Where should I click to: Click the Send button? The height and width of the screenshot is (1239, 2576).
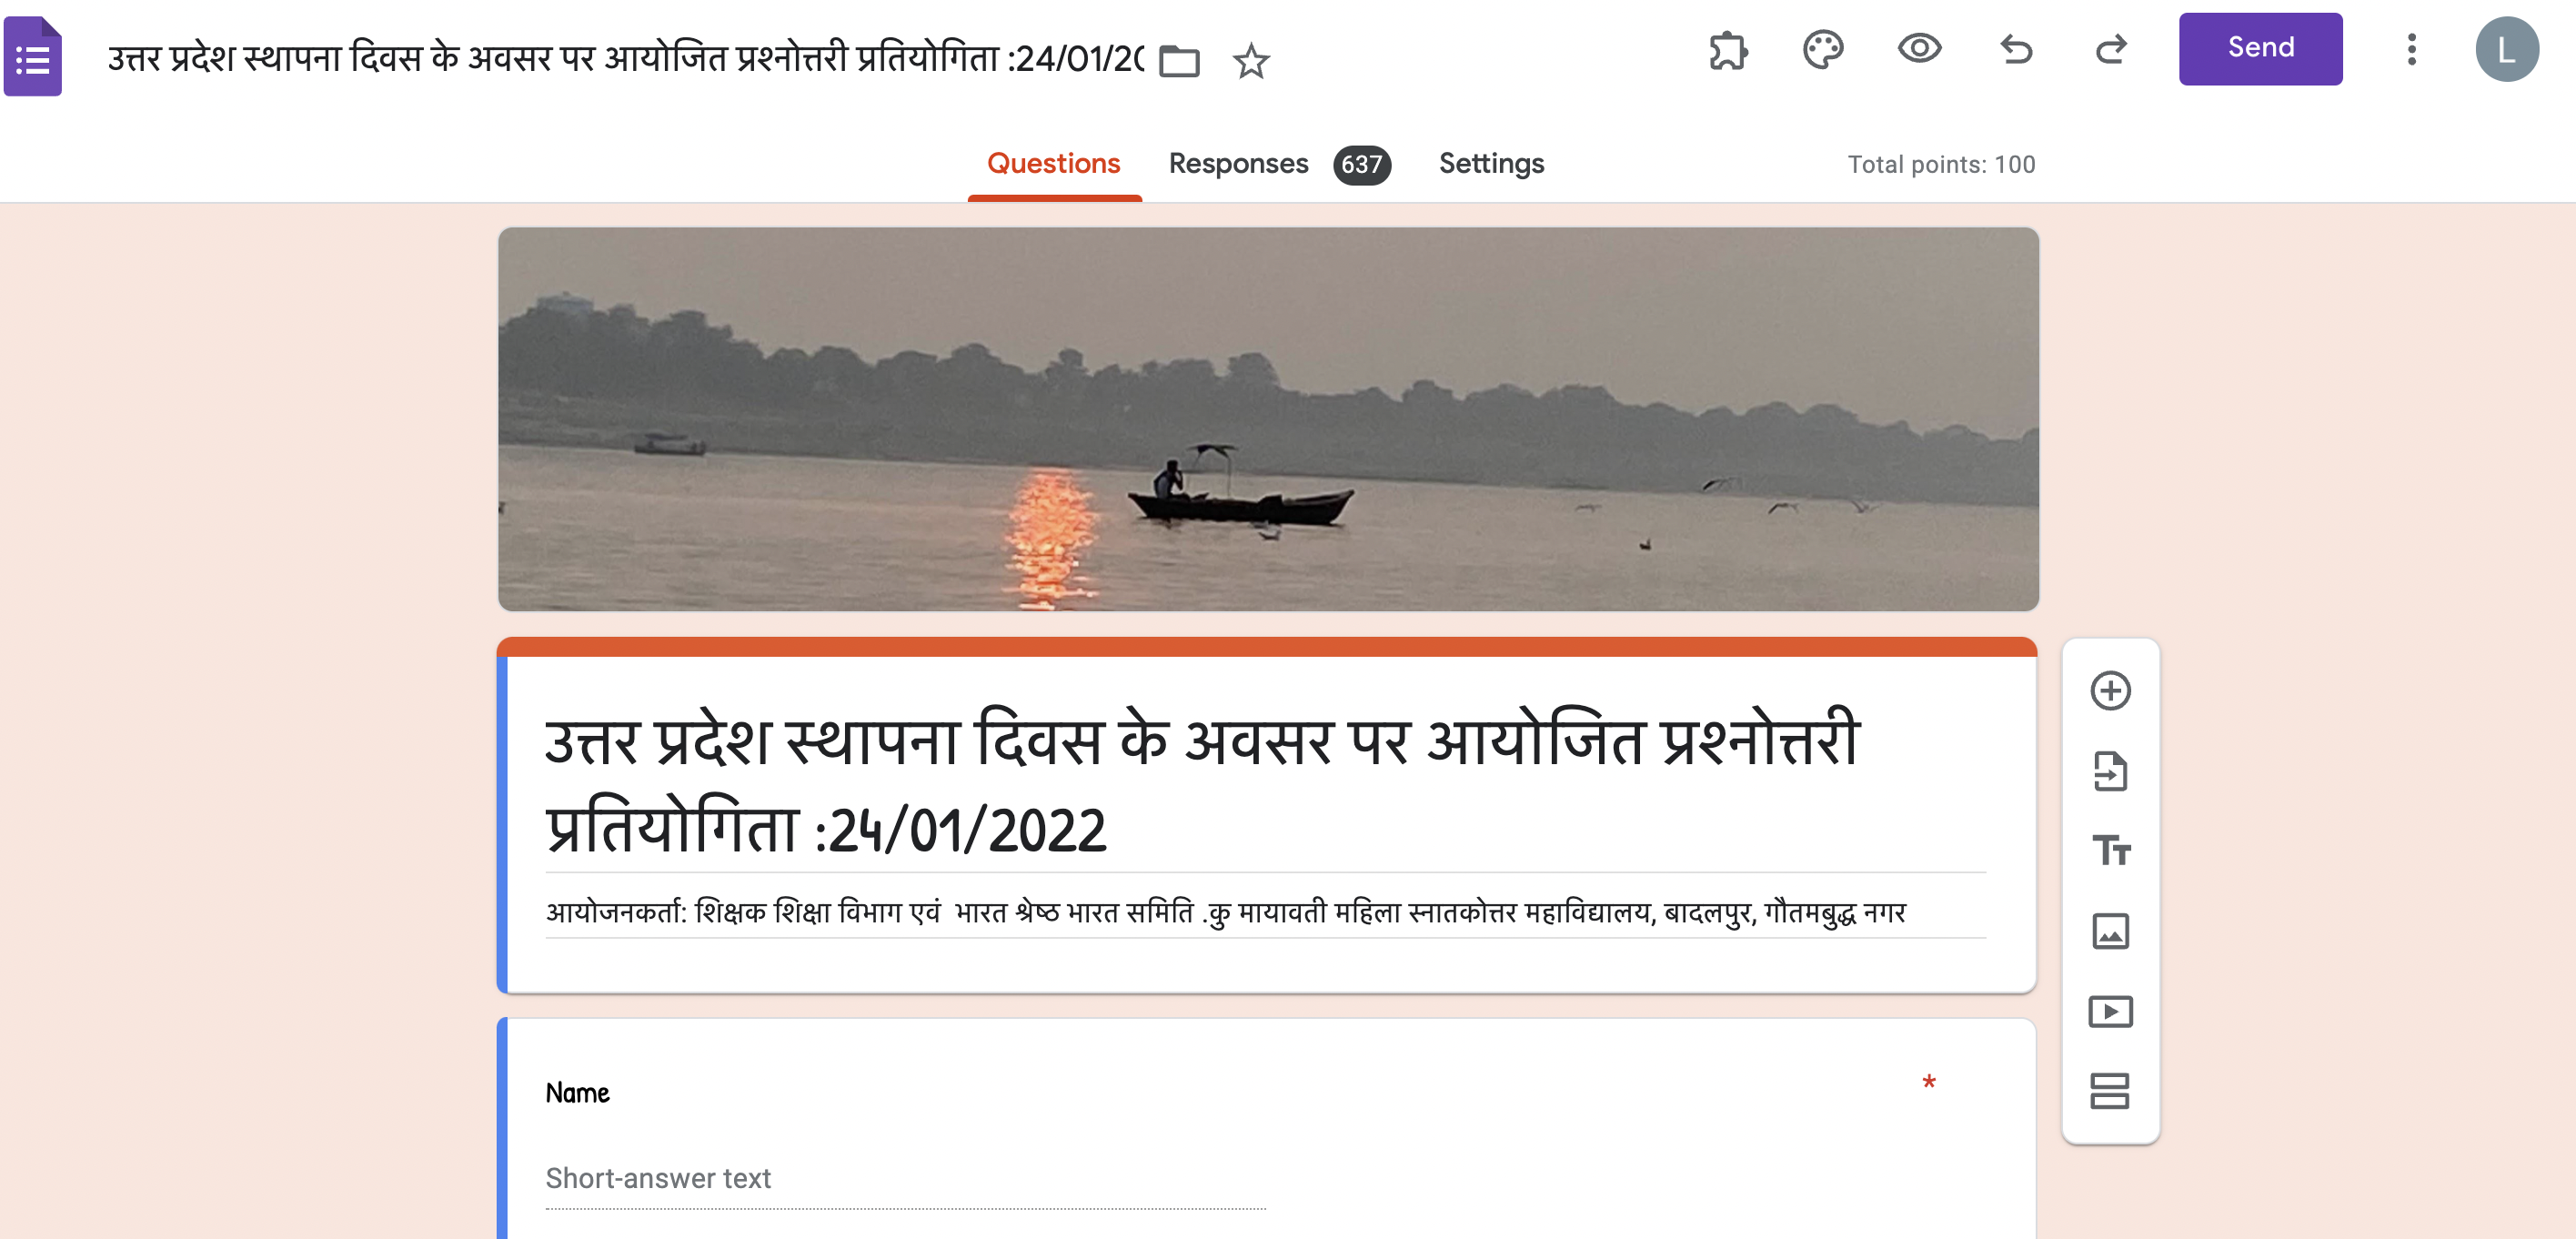(x=2260, y=48)
